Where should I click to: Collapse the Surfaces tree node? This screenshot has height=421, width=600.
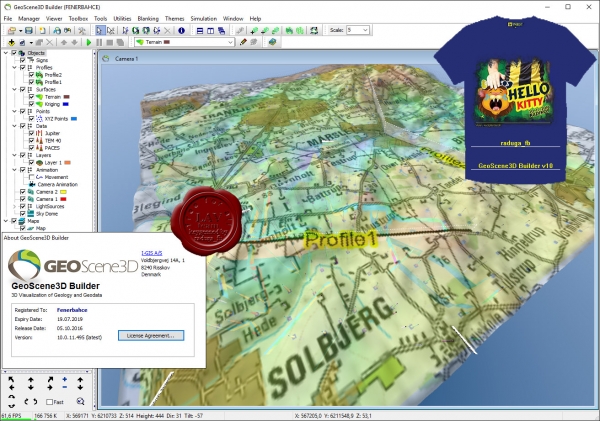point(15,89)
